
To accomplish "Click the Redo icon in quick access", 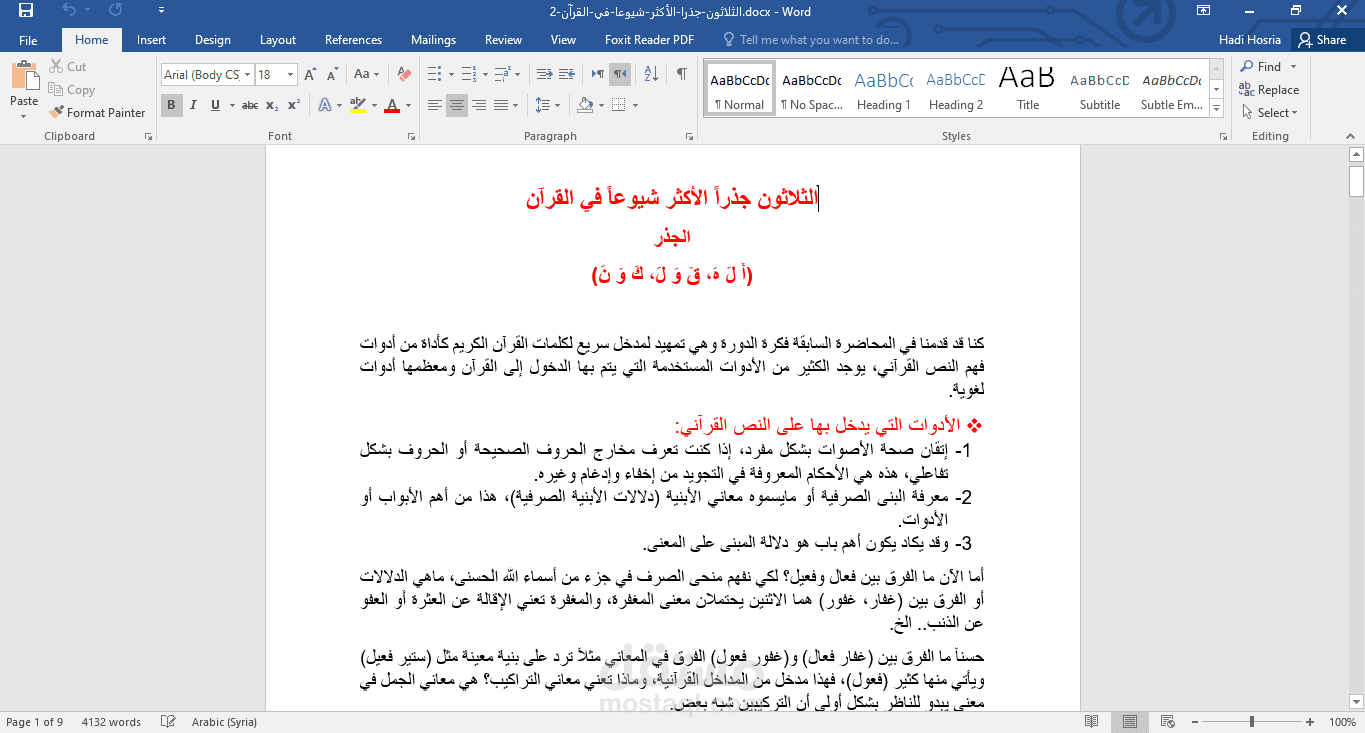I will click(116, 11).
